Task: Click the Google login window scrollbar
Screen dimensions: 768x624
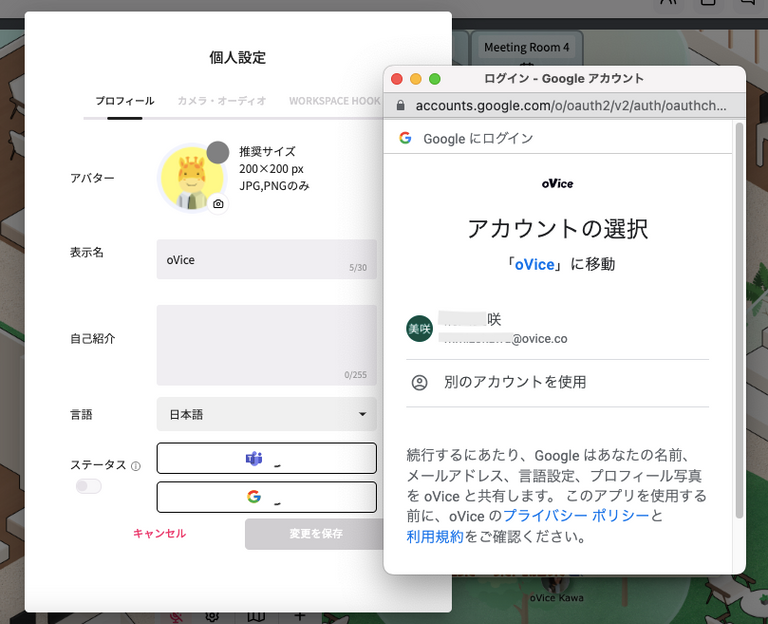Action: click(739, 321)
